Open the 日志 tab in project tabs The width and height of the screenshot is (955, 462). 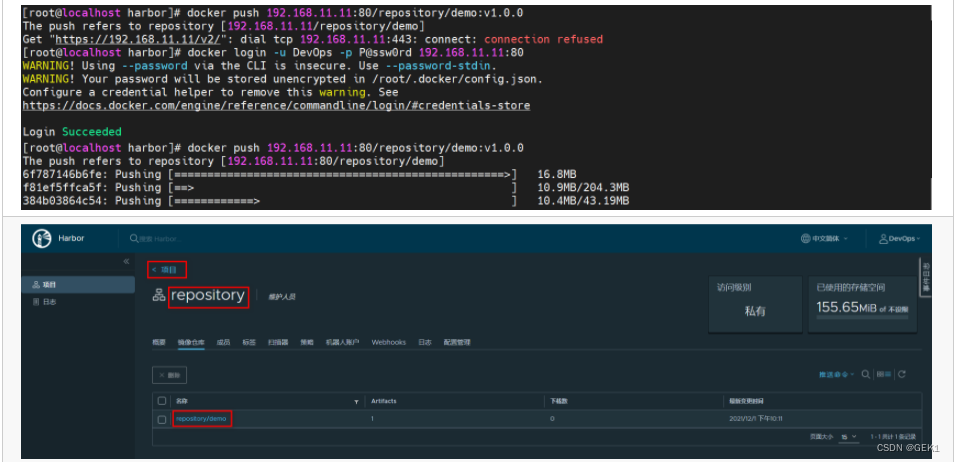click(x=425, y=342)
